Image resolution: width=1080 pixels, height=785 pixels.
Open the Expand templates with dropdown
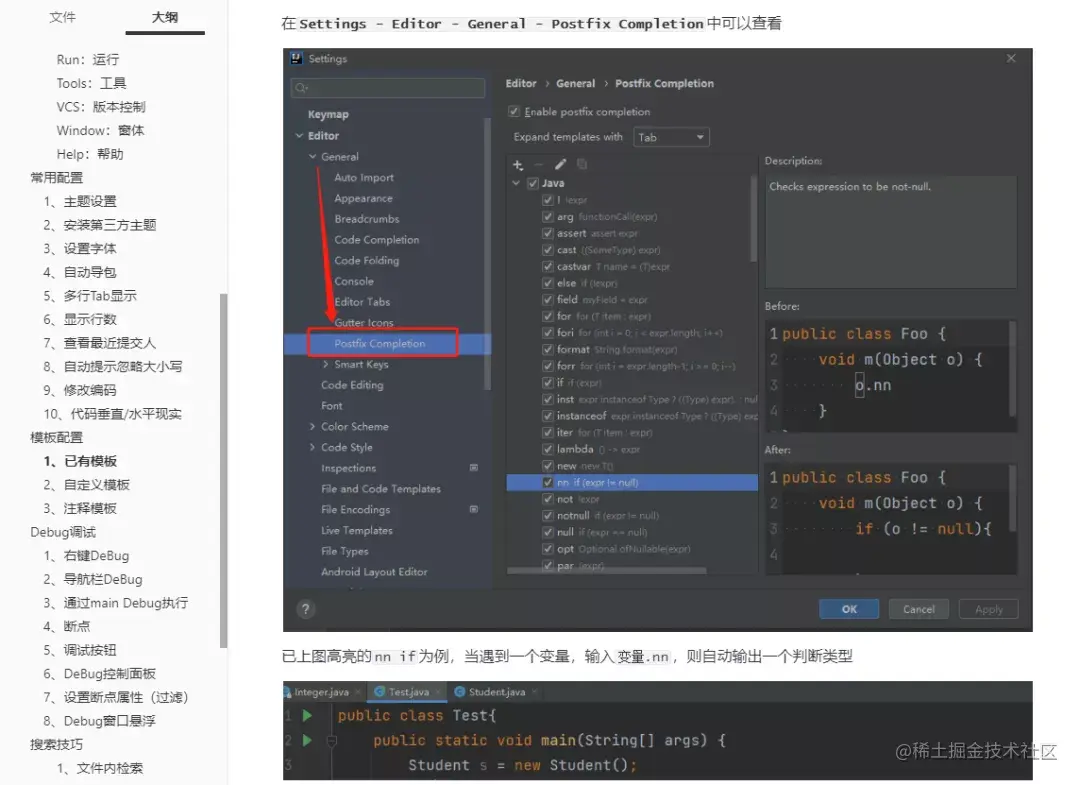point(671,136)
